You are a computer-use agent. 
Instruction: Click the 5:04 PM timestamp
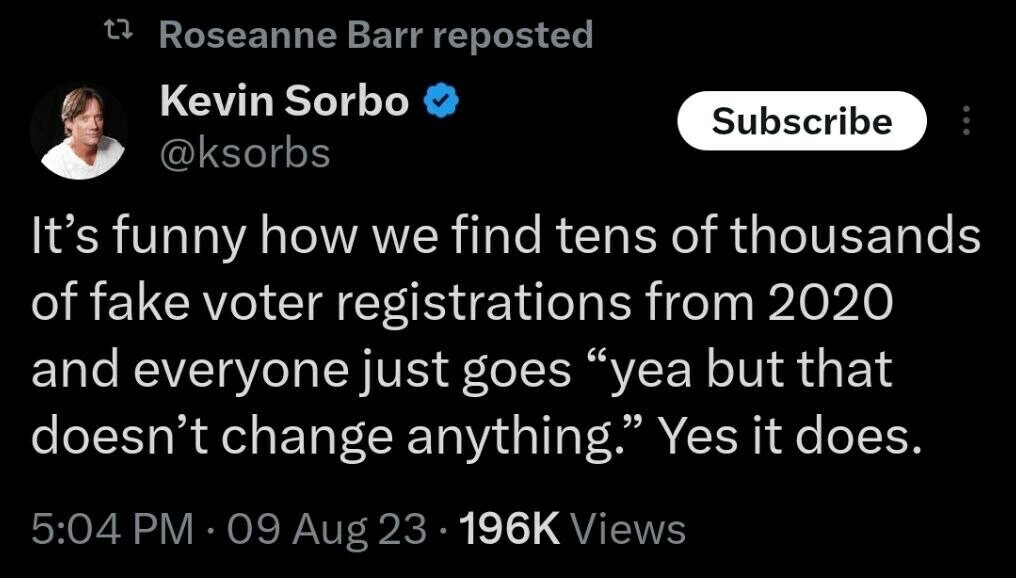pos(110,528)
